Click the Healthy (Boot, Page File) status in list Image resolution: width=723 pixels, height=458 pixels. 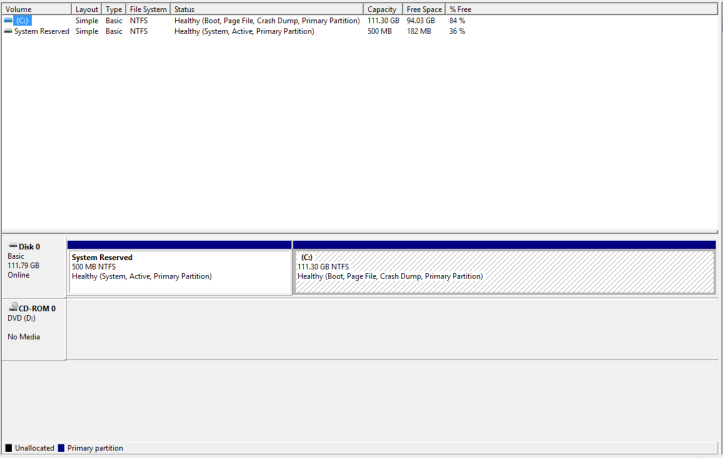[267, 20]
